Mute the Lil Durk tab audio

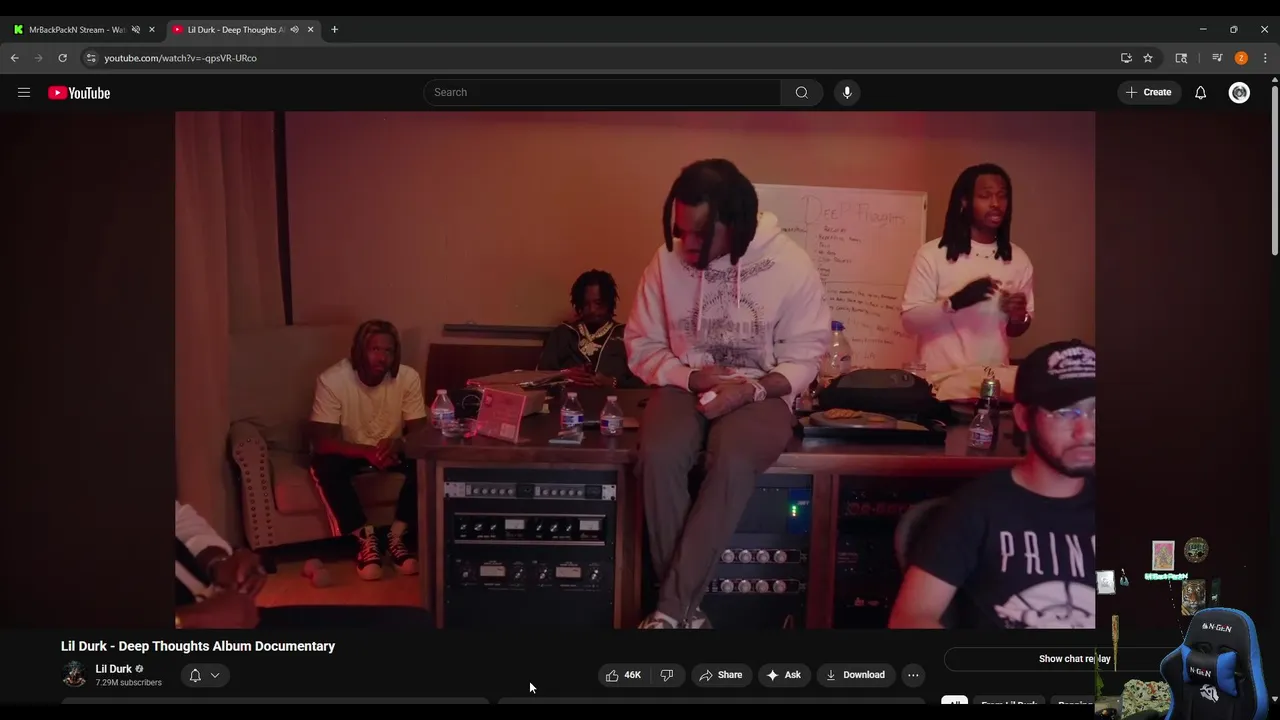[x=294, y=30]
